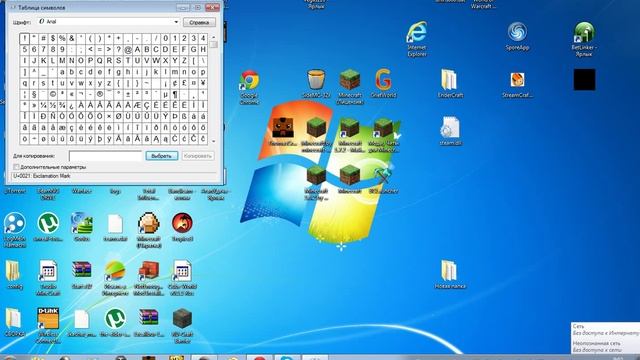
Task: Select the § character cell
Action: click(34, 94)
